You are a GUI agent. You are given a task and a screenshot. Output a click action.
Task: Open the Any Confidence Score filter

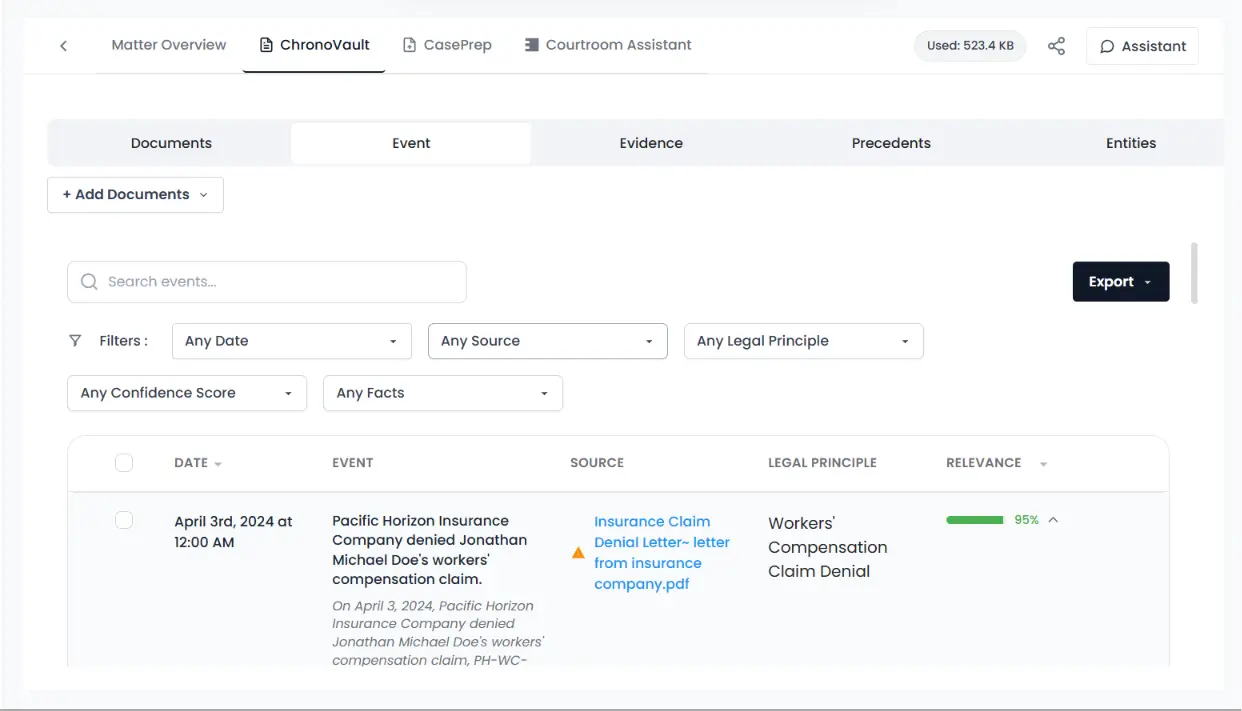coord(187,393)
